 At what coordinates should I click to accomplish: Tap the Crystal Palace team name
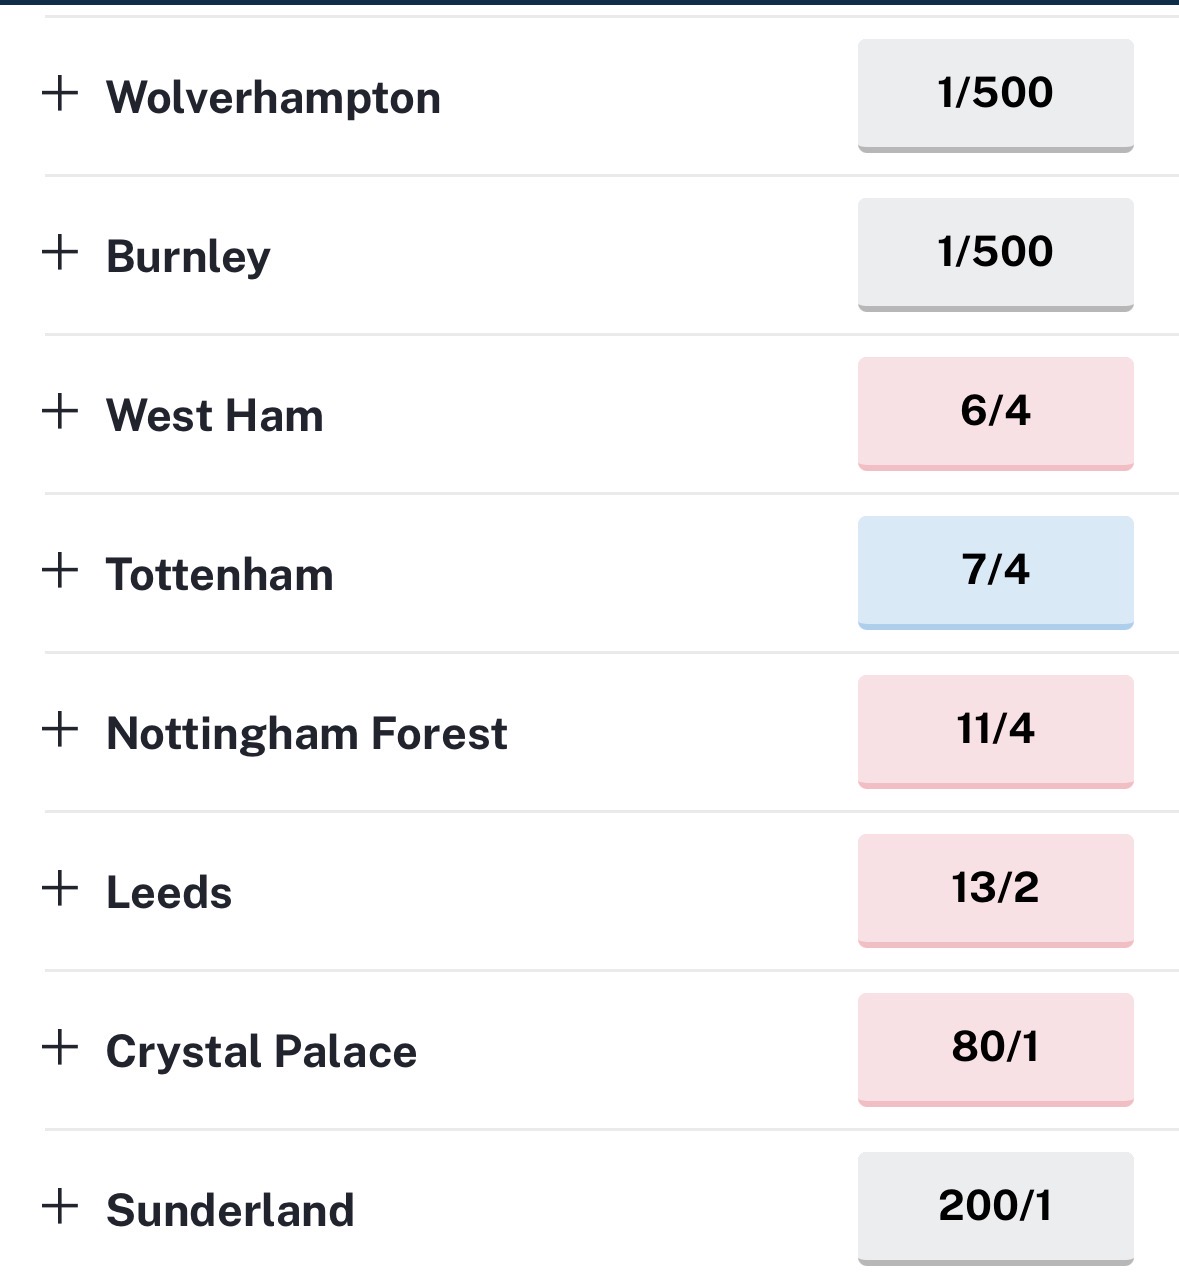[x=261, y=1052]
